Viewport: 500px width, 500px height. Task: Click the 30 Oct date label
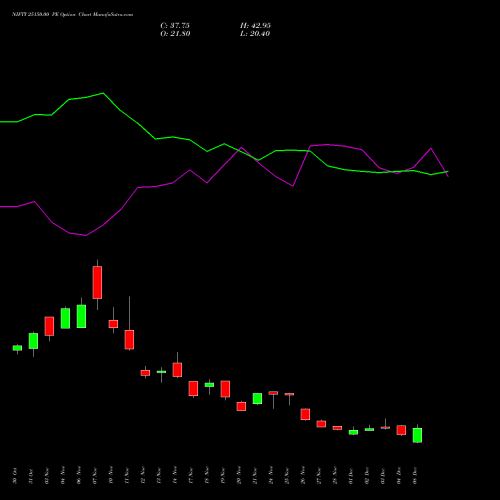15,476
